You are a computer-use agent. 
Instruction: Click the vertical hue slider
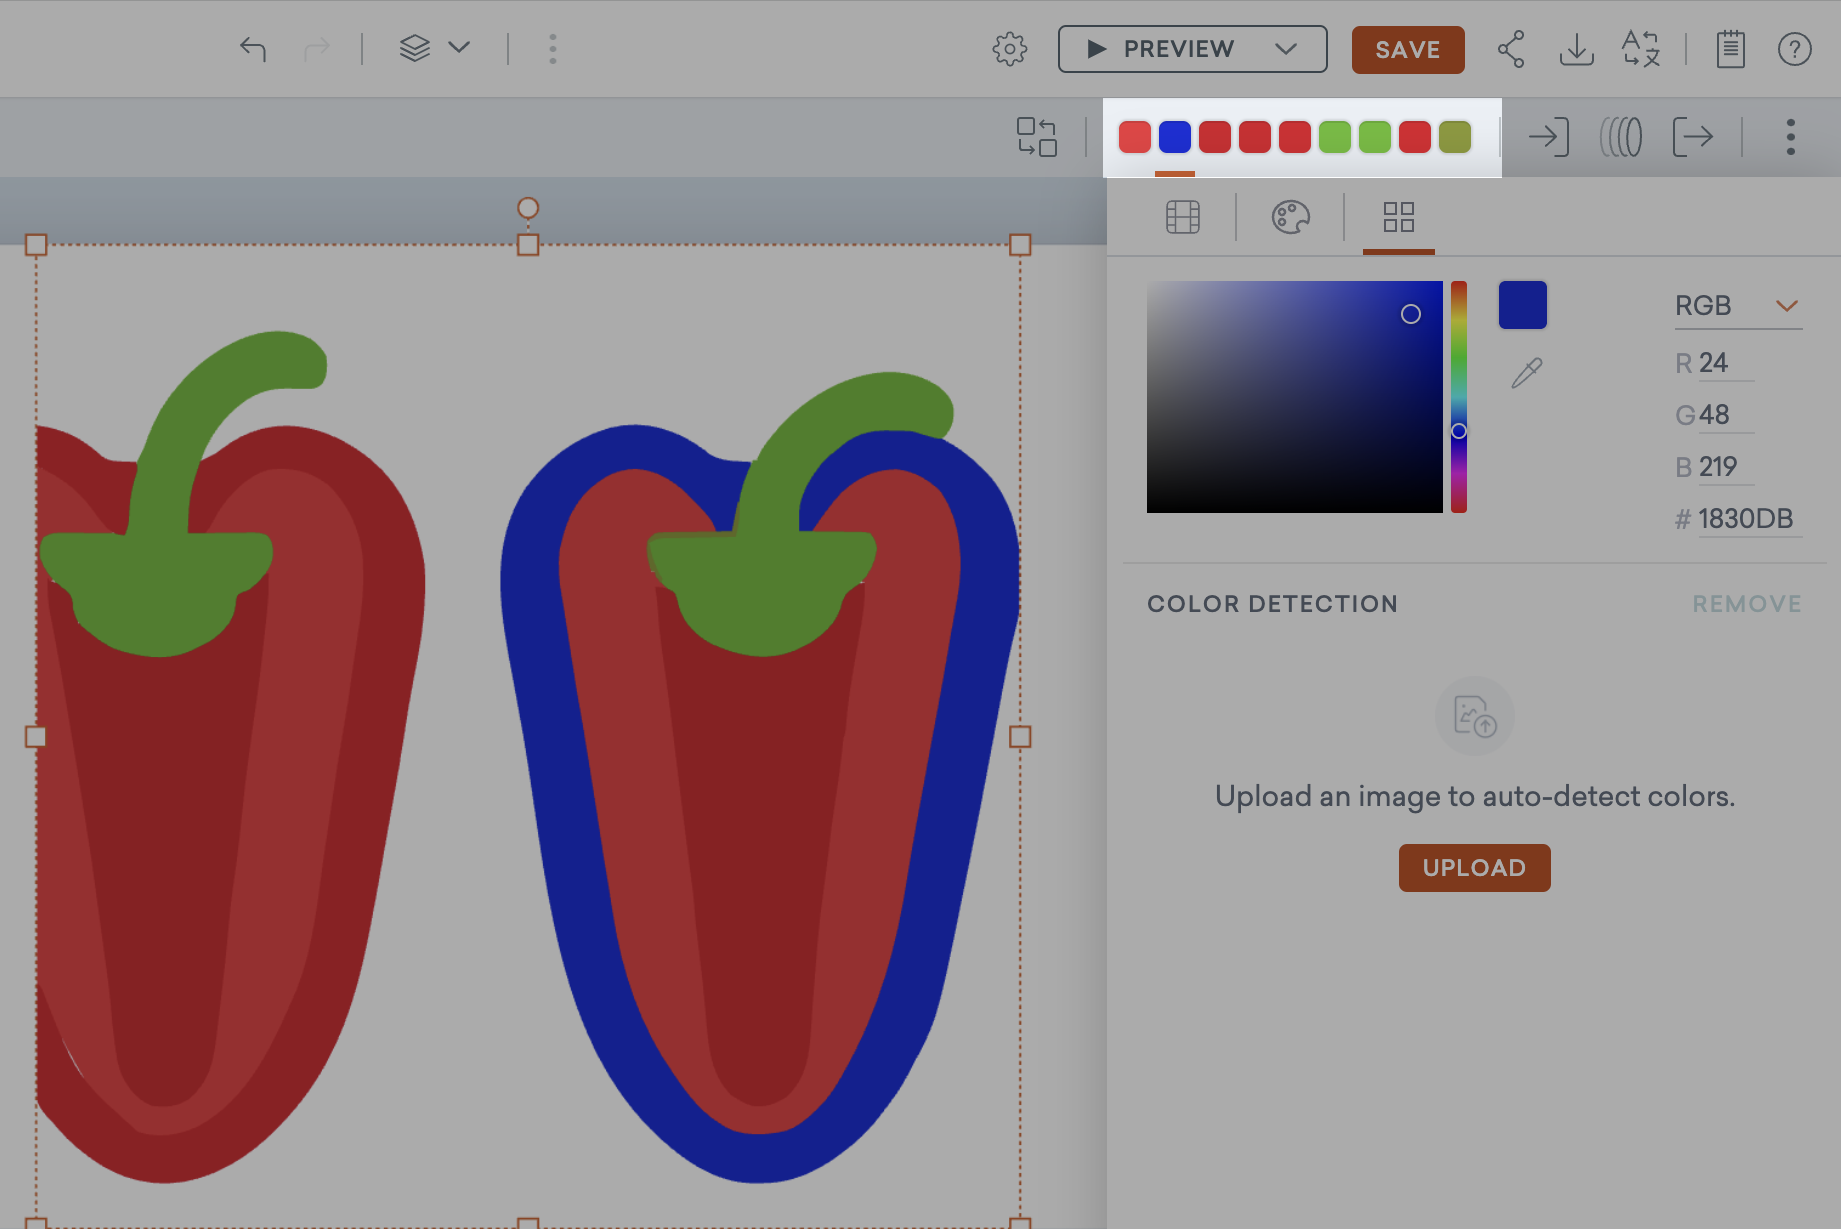click(x=1459, y=397)
